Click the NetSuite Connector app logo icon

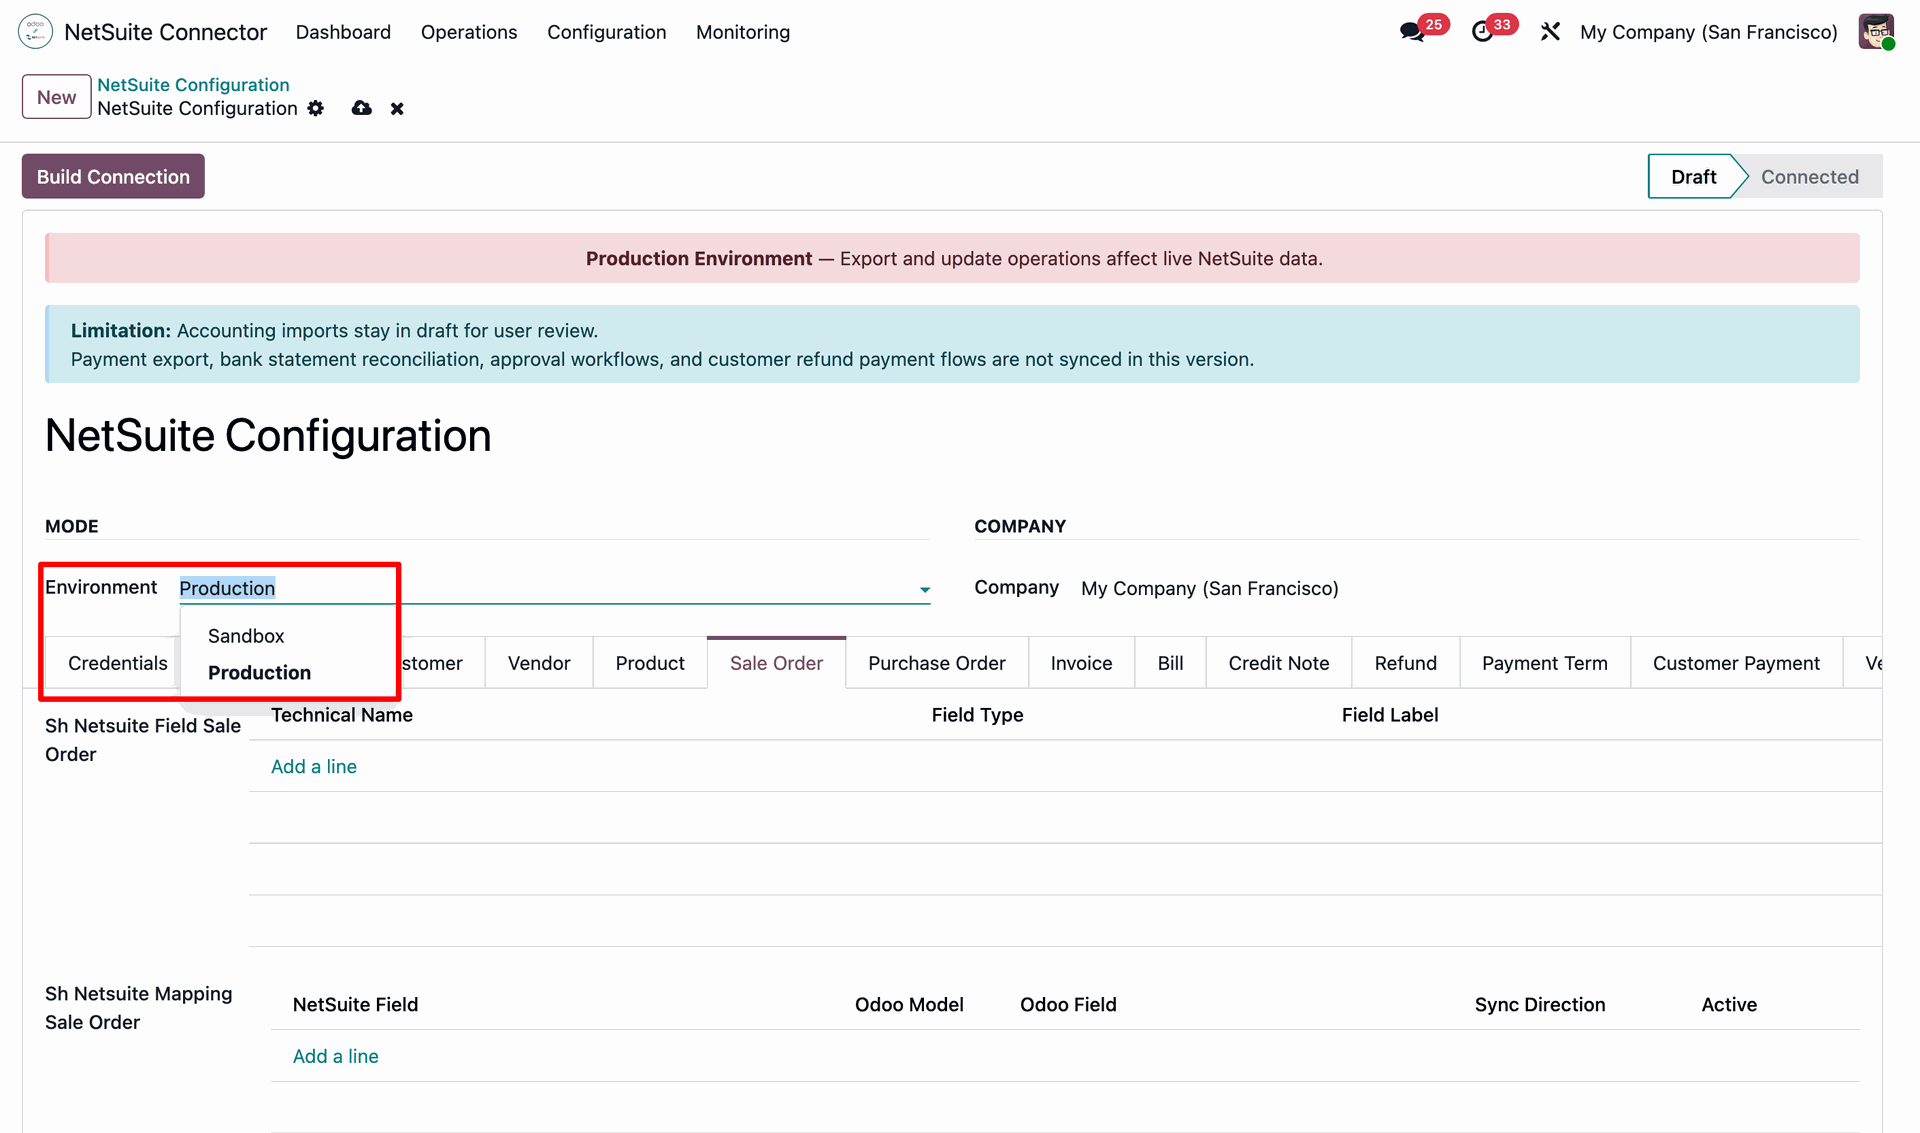click(x=35, y=32)
